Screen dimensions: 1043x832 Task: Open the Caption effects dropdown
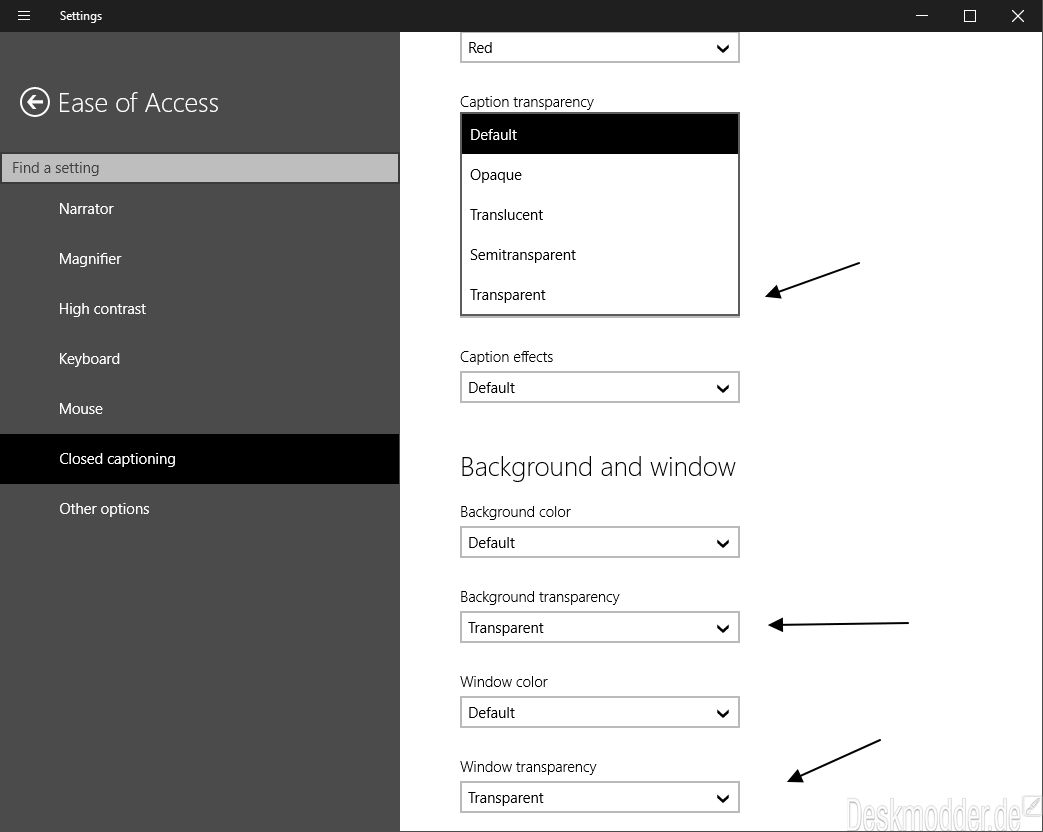point(599,388)
